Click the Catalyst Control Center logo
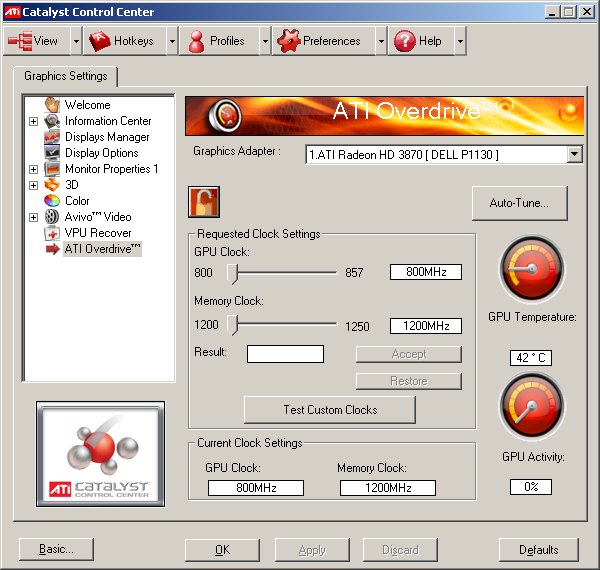 click(100, 455)
